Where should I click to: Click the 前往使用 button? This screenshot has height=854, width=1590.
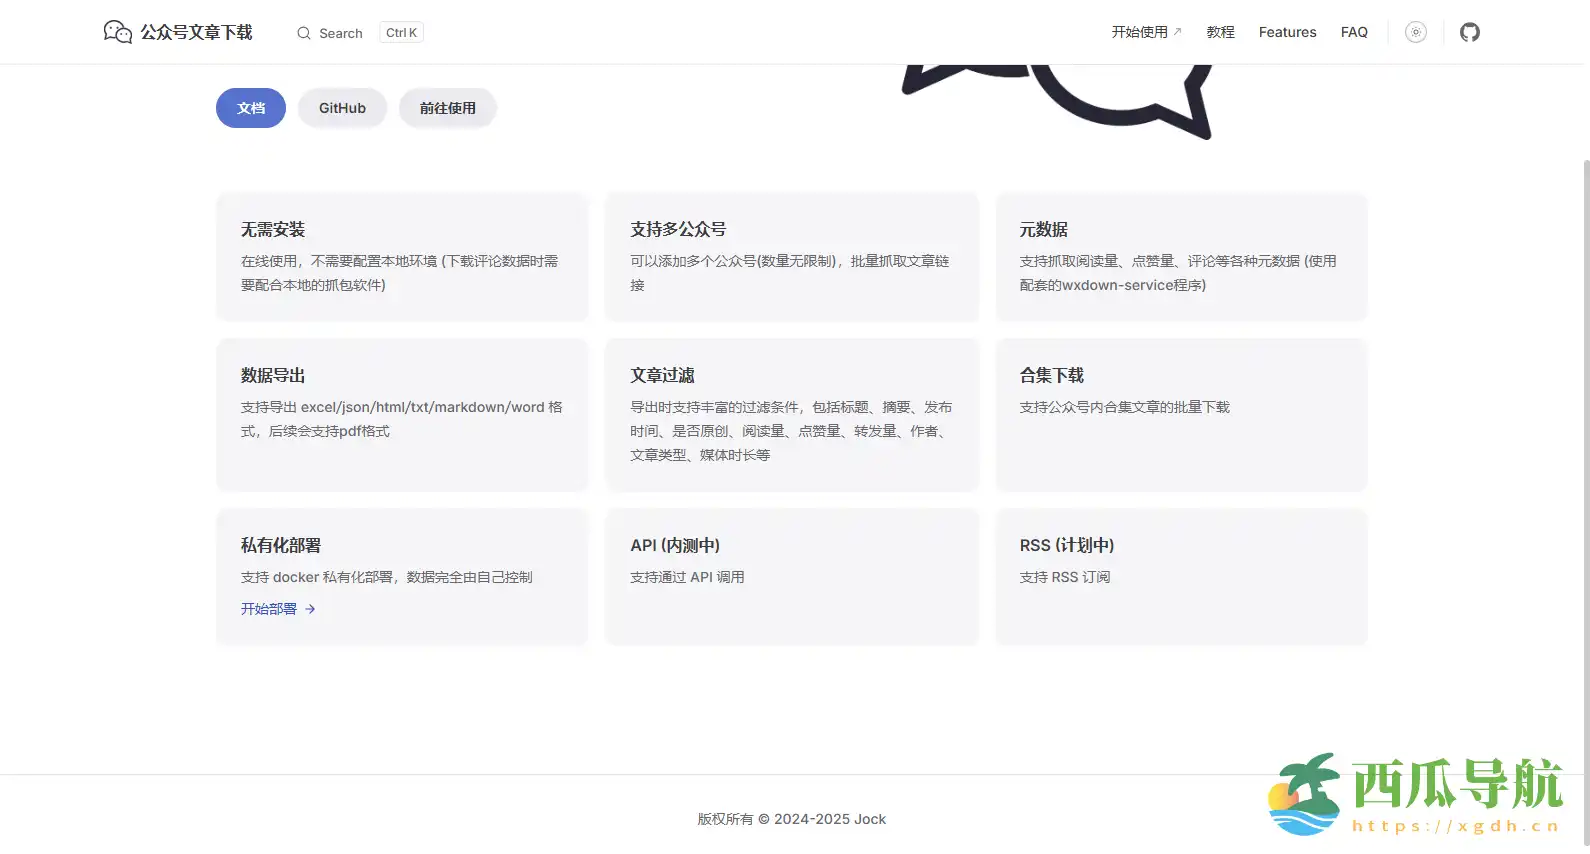point(447,108)
